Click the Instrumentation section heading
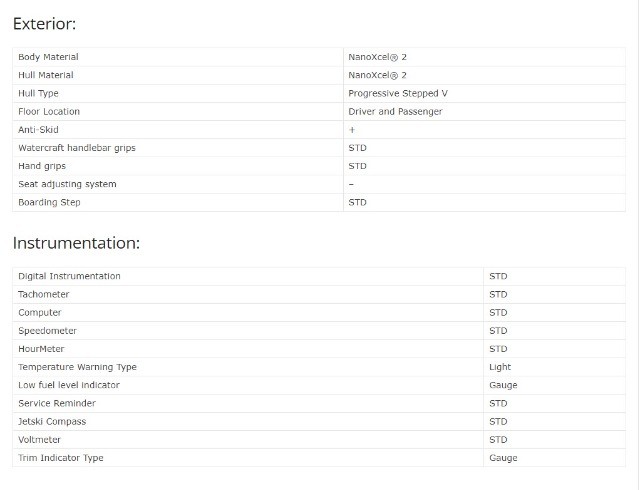640x490 pixels. (76, 243)
